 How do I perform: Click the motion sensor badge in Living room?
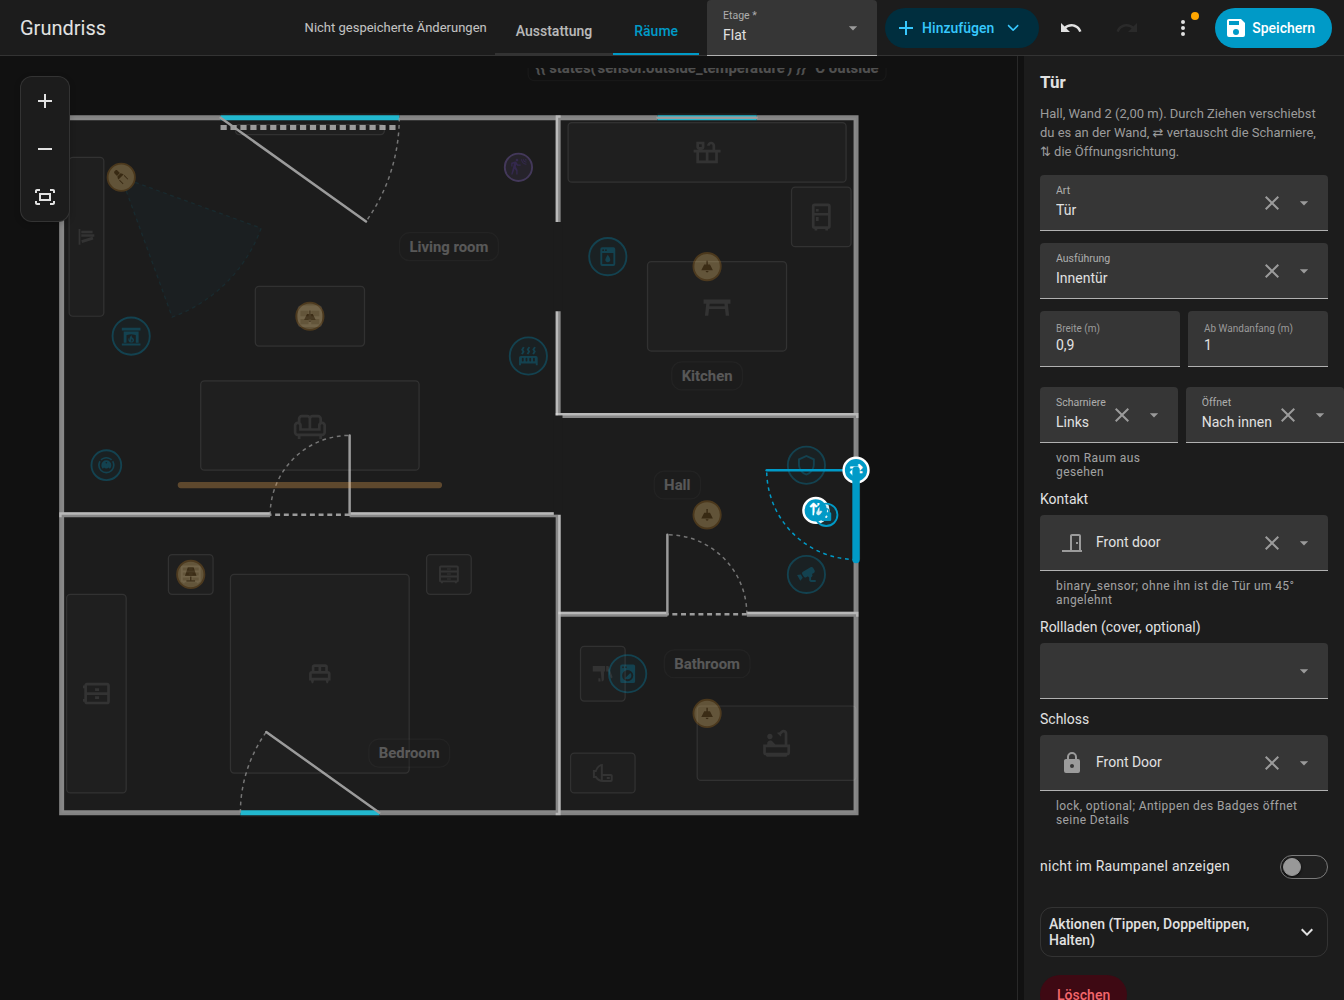[x=518, y=167]
